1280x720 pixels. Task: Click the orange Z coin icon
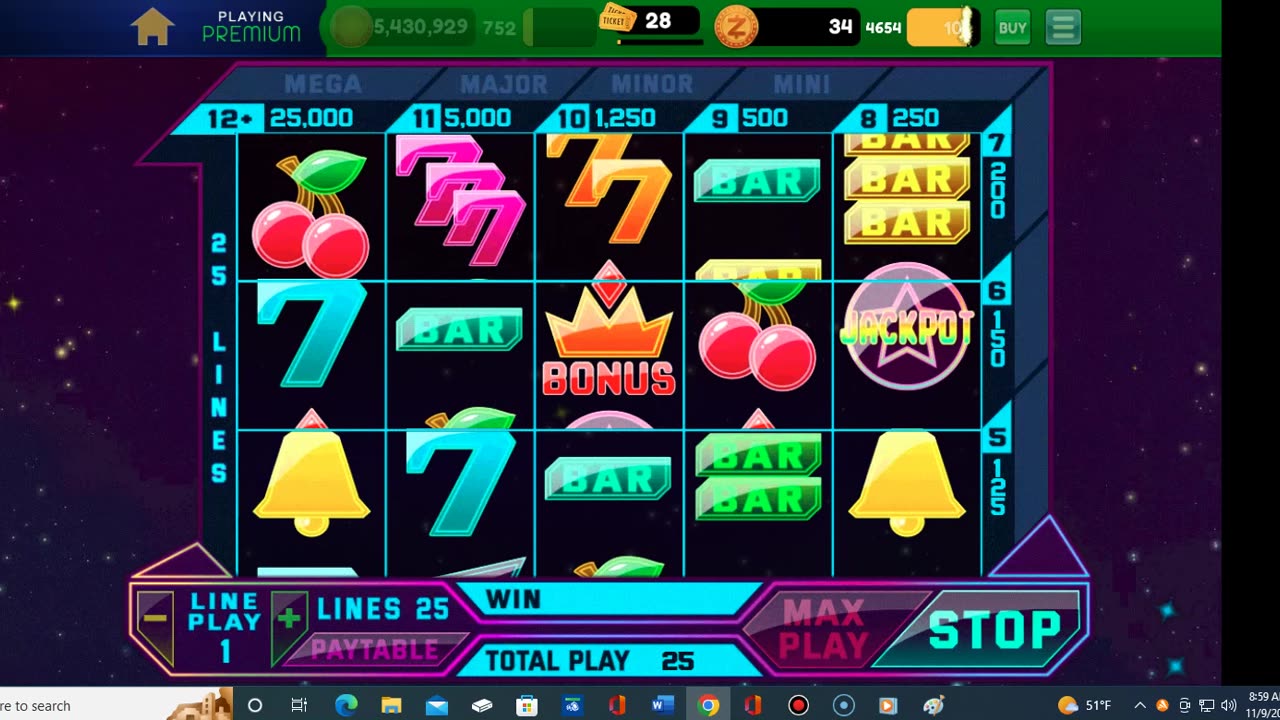(737, 27)
